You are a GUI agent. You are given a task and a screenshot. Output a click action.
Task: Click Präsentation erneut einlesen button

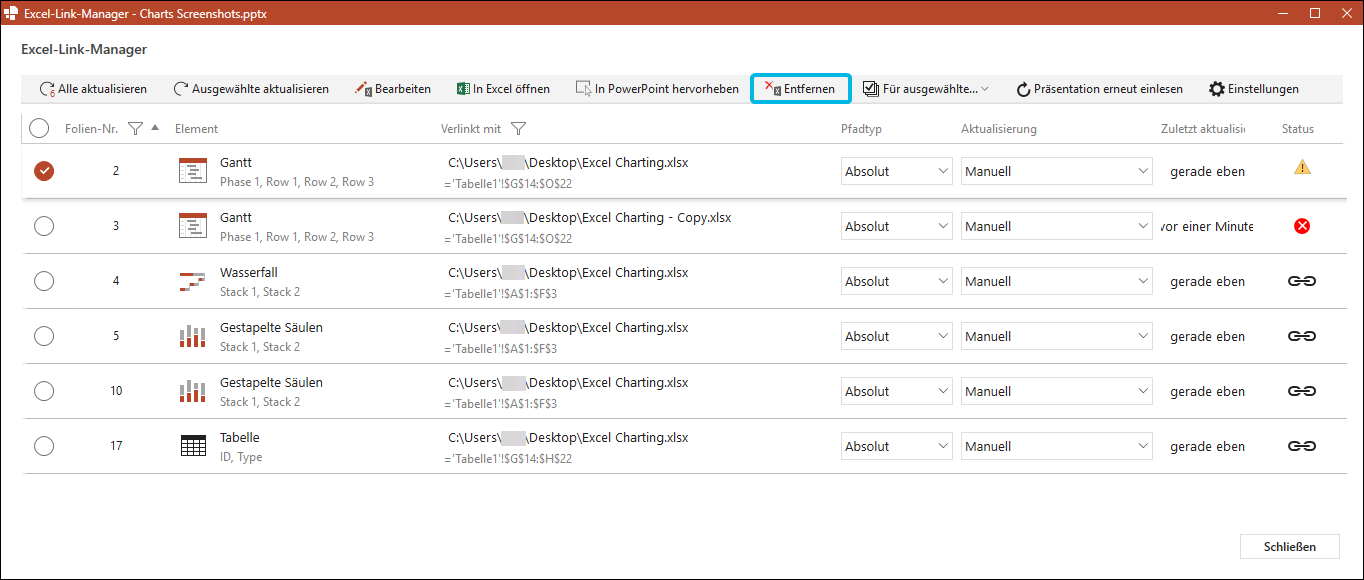(1099, 89)
